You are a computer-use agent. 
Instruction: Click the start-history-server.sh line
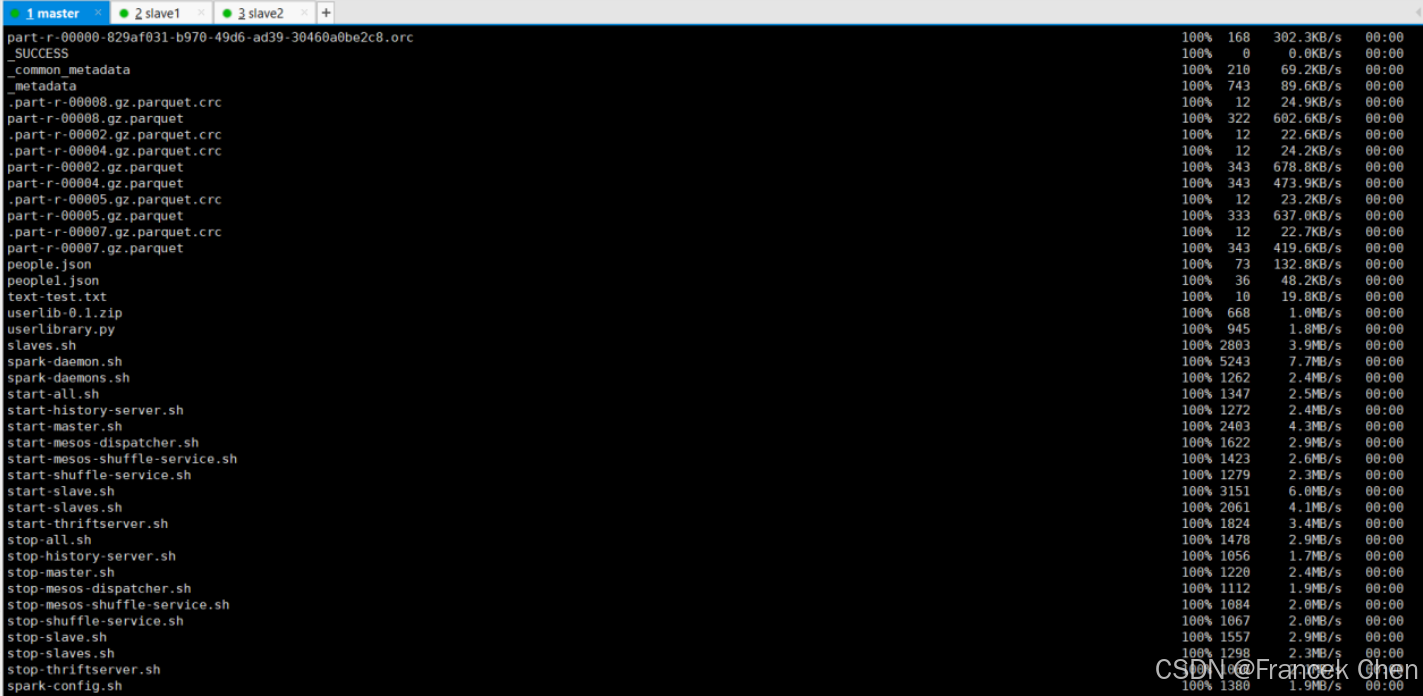click(95, 410)
